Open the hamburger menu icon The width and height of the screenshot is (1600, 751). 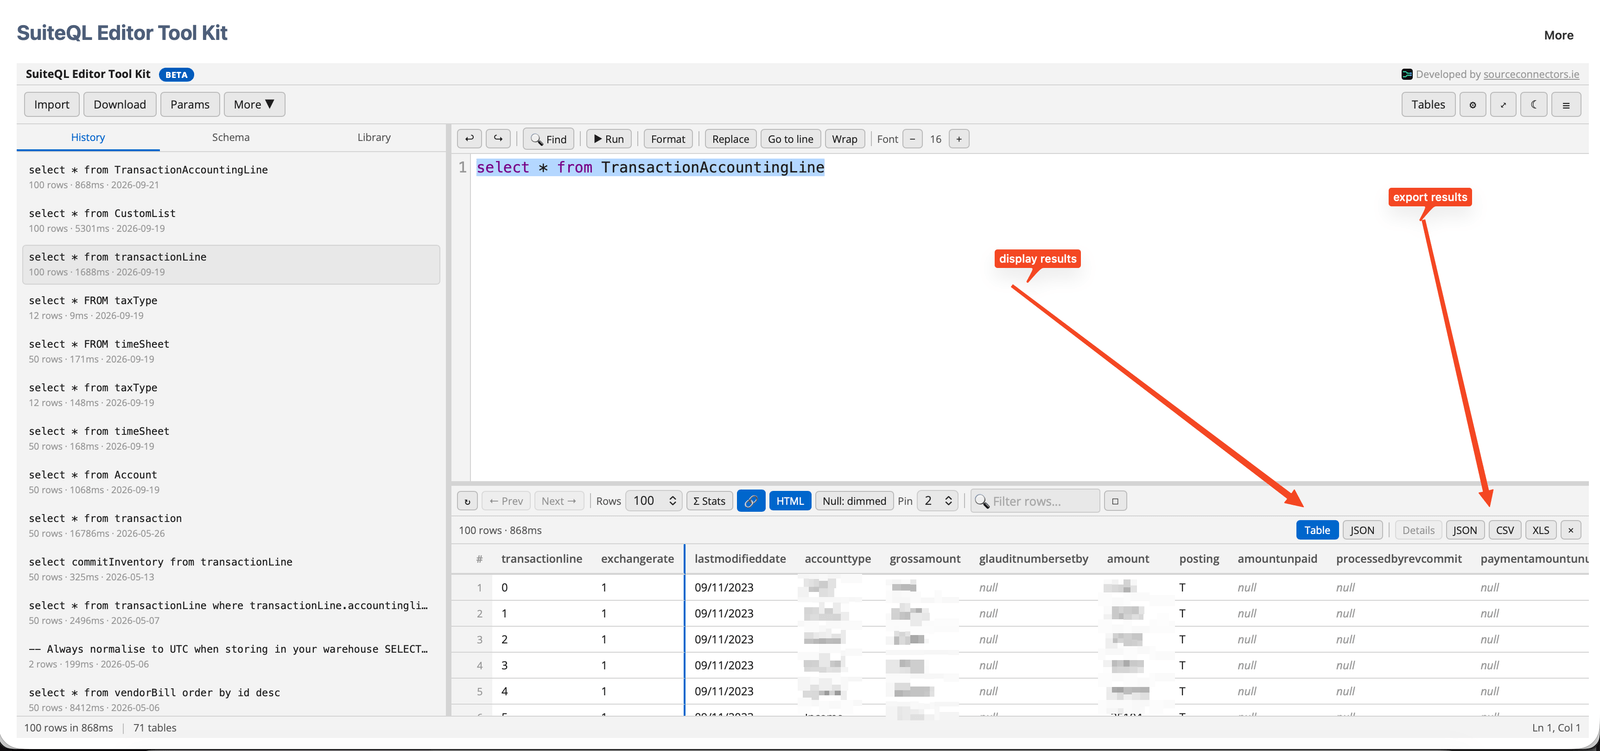(1566, 104)
